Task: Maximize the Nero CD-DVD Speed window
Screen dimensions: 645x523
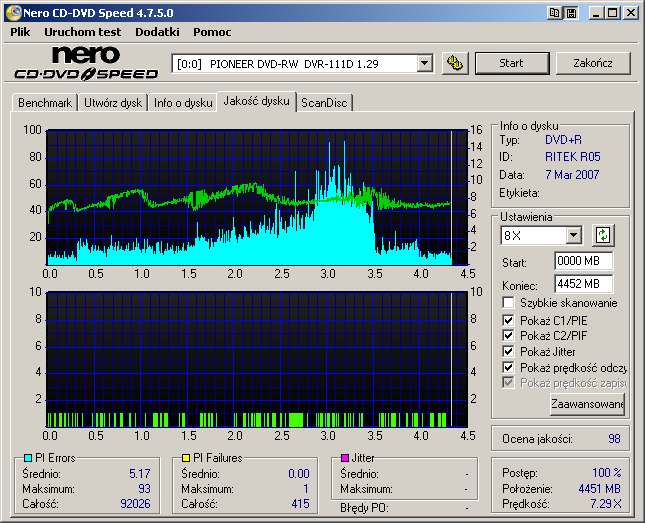Action: [613, 13]
